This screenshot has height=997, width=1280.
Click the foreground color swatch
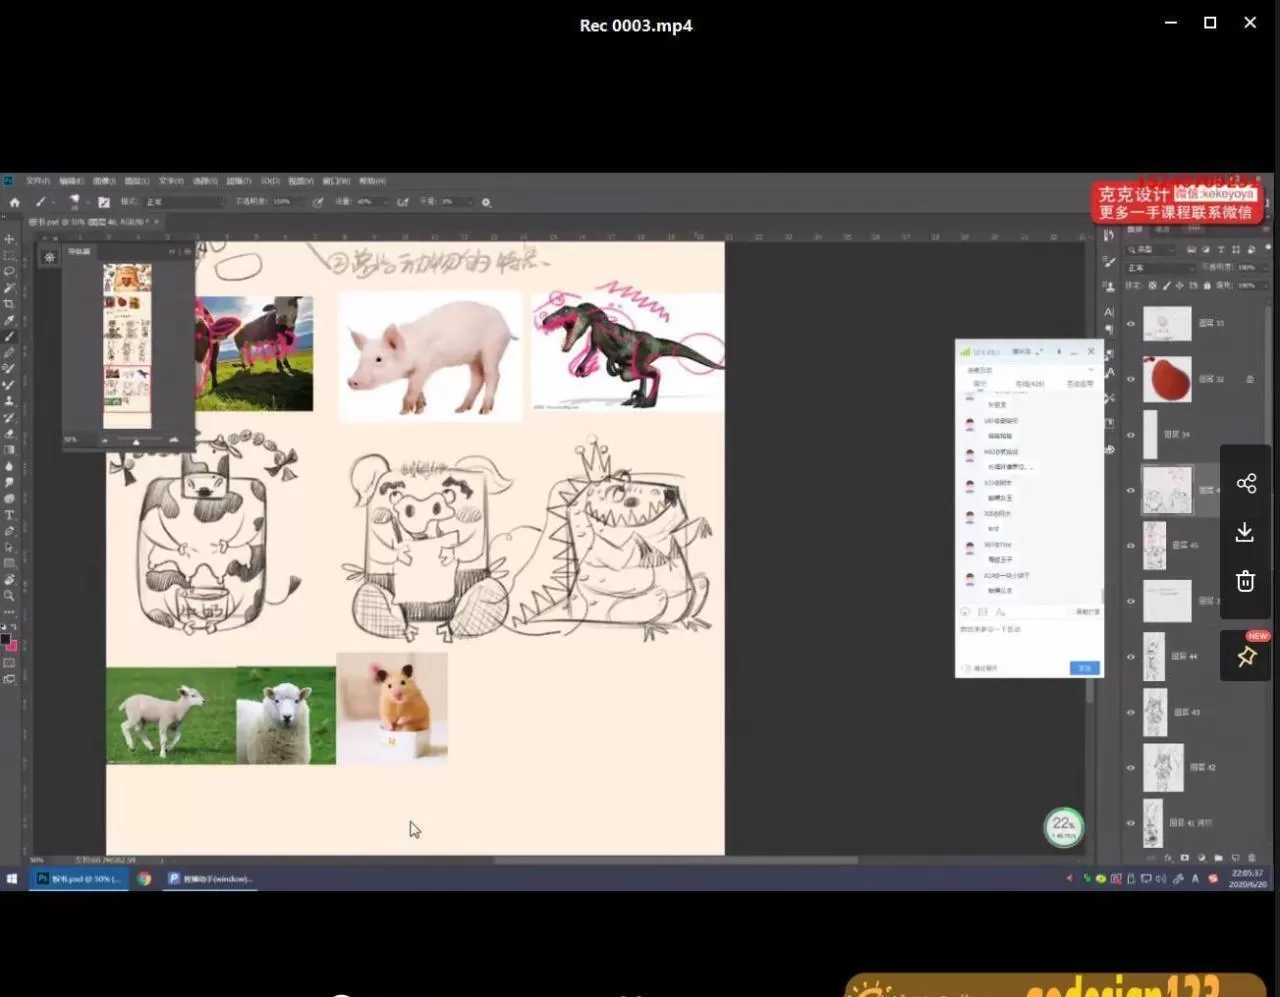click(x=5, y=639)
